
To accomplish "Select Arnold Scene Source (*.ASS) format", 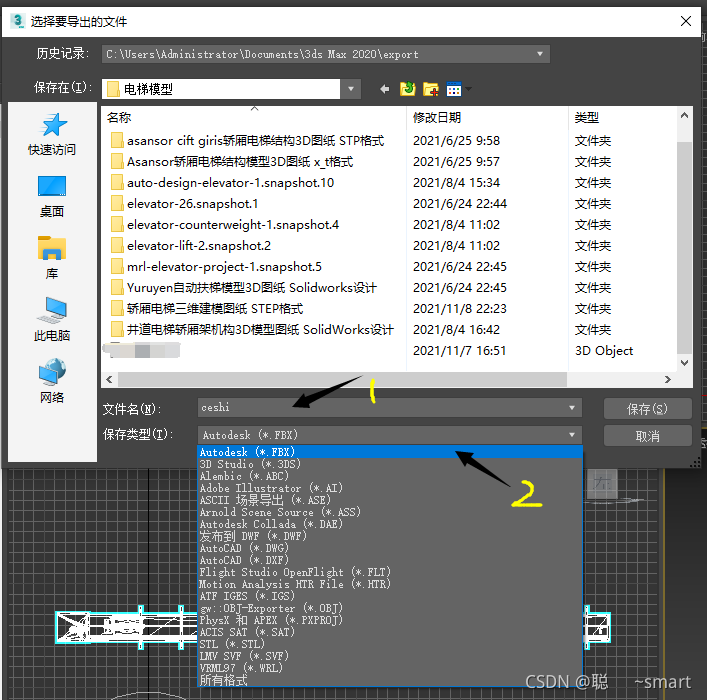I will point(390,512).
